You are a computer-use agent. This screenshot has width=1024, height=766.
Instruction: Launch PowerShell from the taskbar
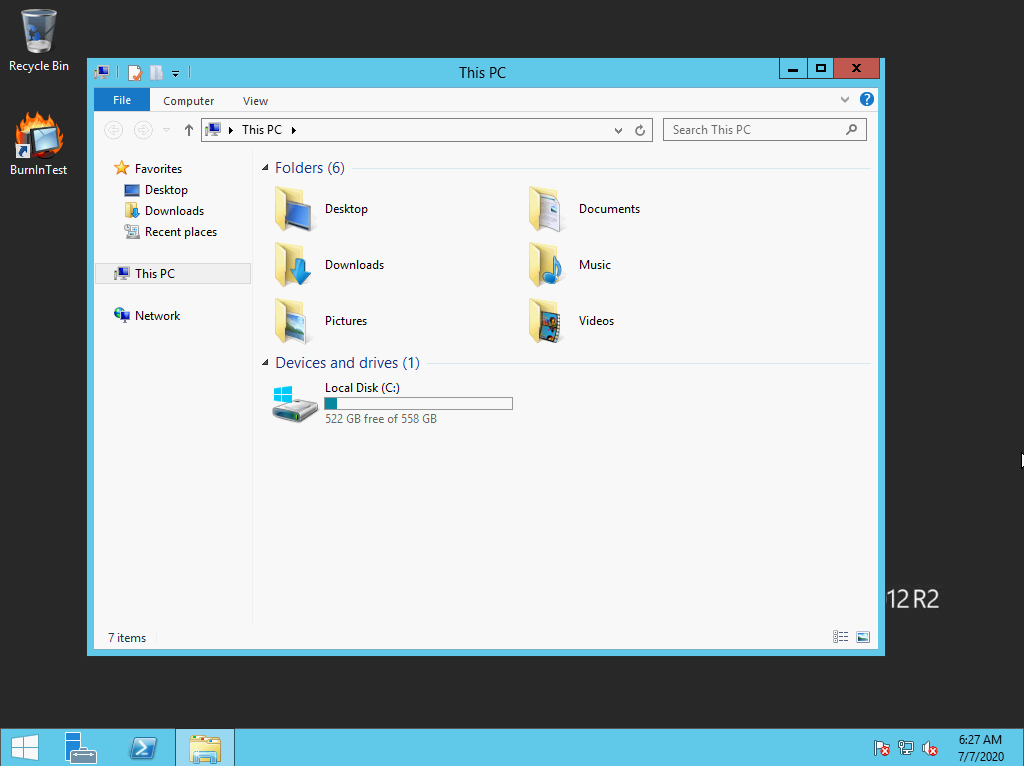(143, 748)
